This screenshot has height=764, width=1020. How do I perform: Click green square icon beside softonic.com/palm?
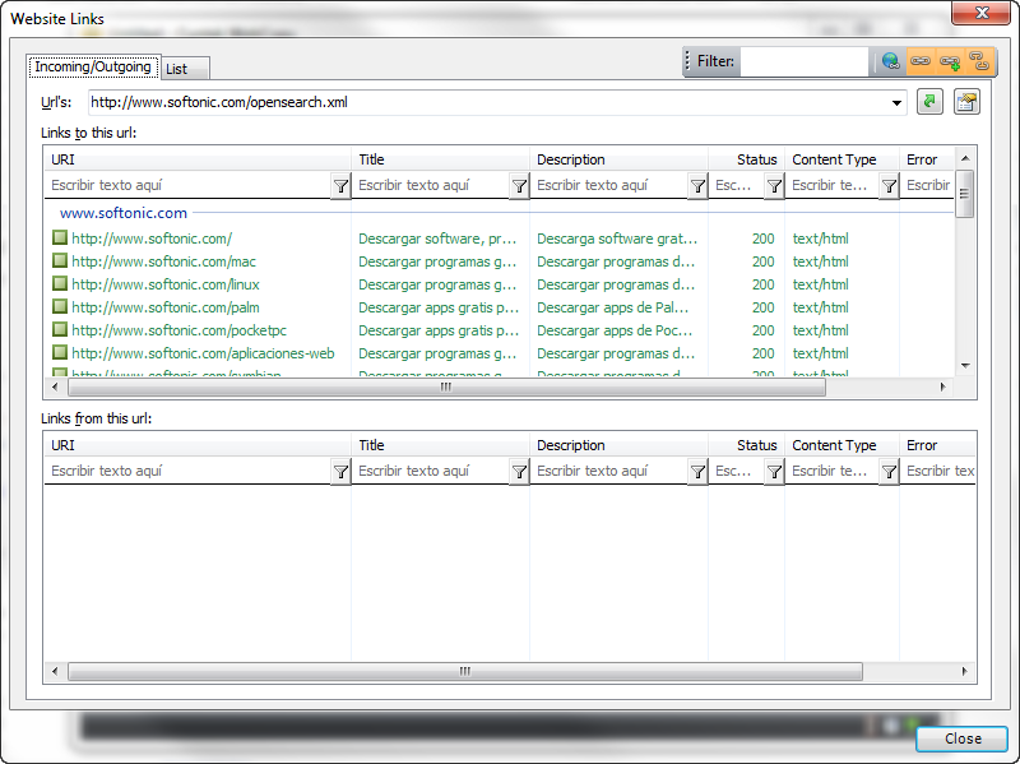[60, 307]
